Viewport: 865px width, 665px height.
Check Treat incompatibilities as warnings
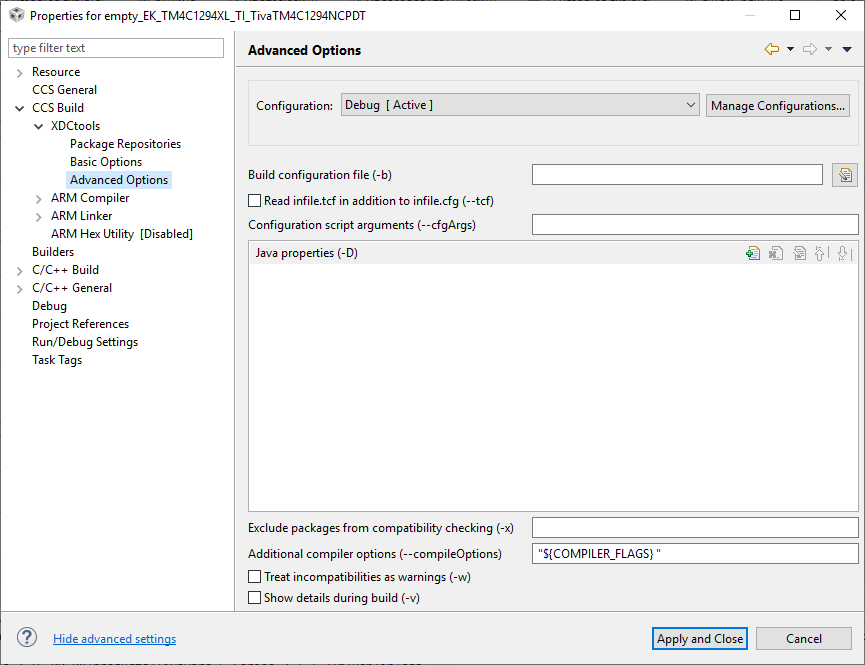point(254,577)
